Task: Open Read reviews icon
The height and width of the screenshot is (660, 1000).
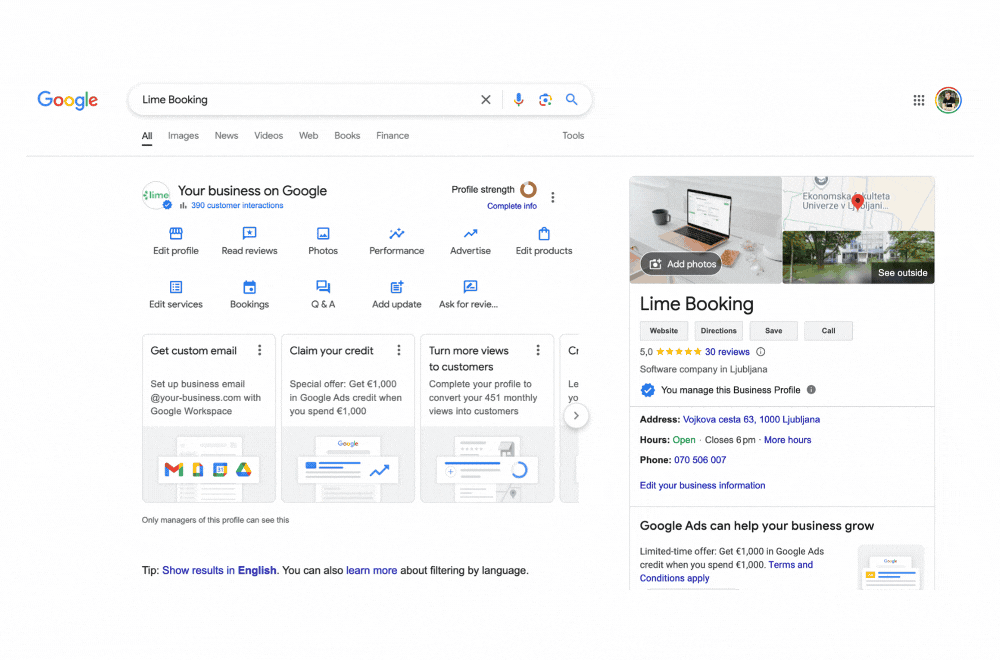Action: [x=249, y=233]
